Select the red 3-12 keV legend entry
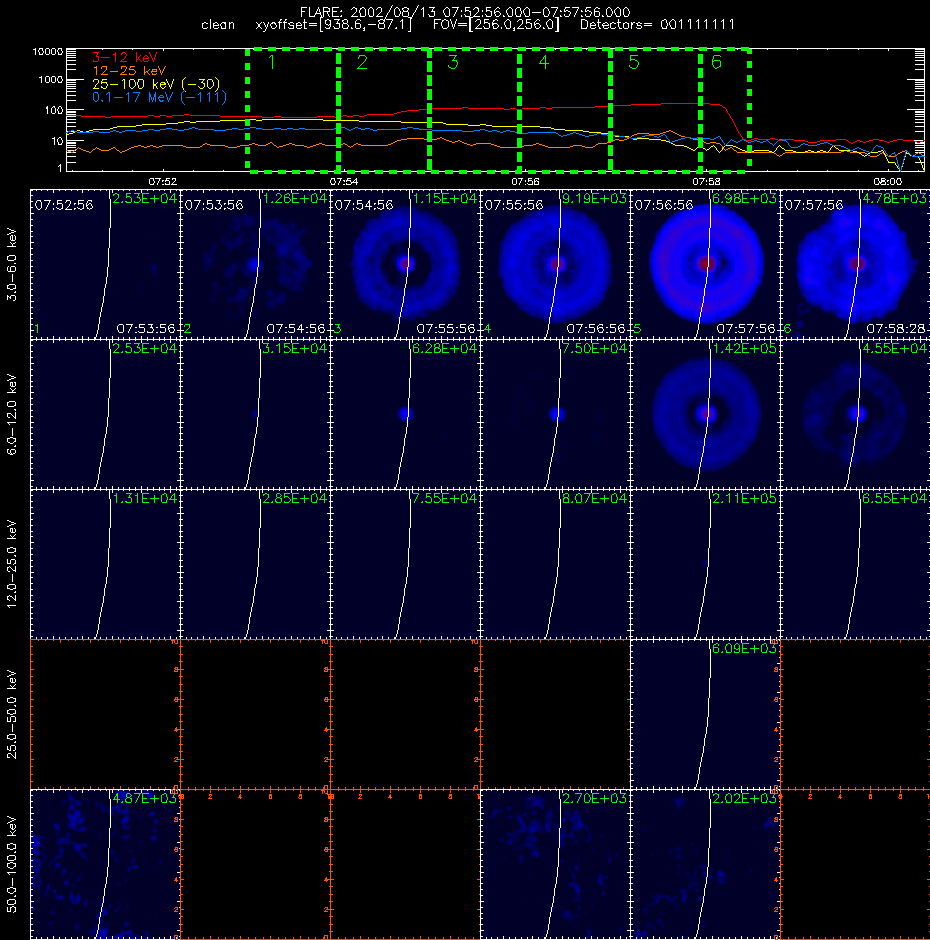 [124, 58]
